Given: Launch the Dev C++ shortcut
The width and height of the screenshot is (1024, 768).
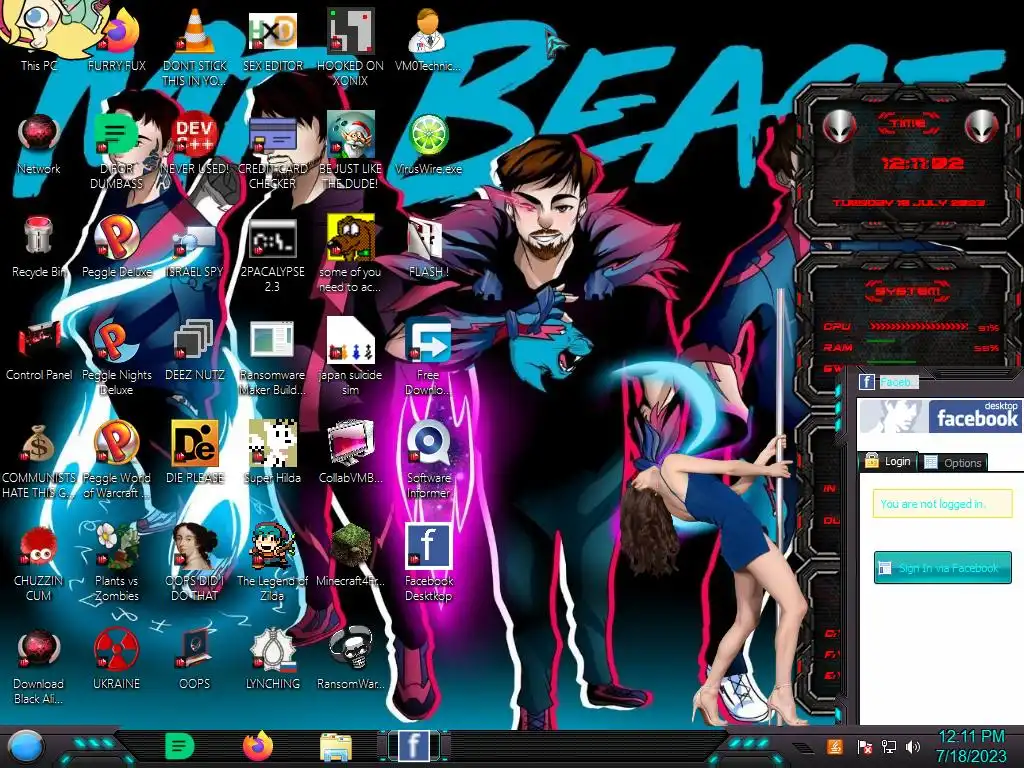Looking at the screenshot, I should click(x=195, y=142).
